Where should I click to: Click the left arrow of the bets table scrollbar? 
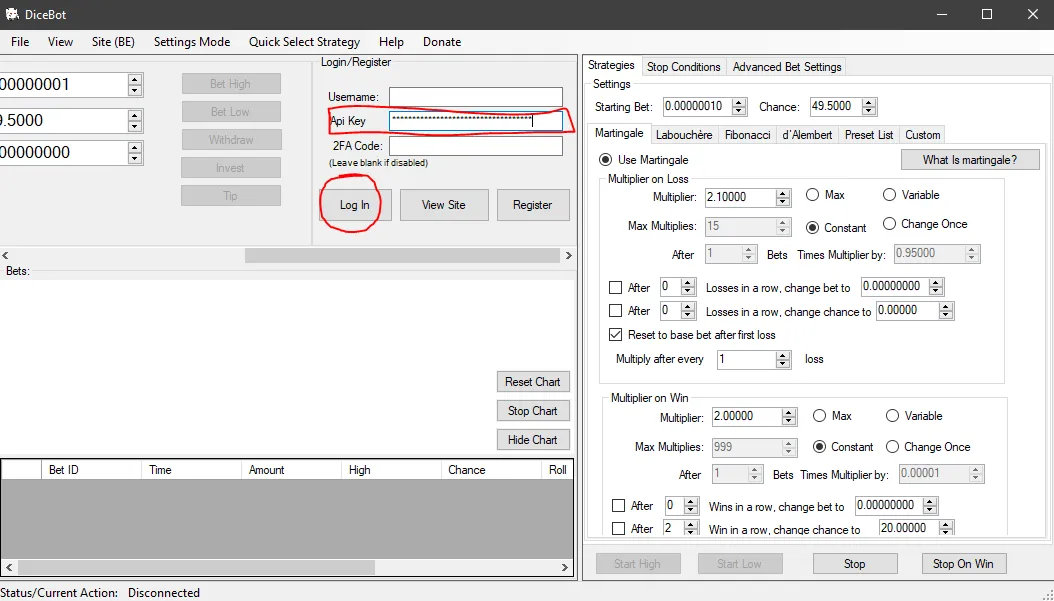click(9, 567)
